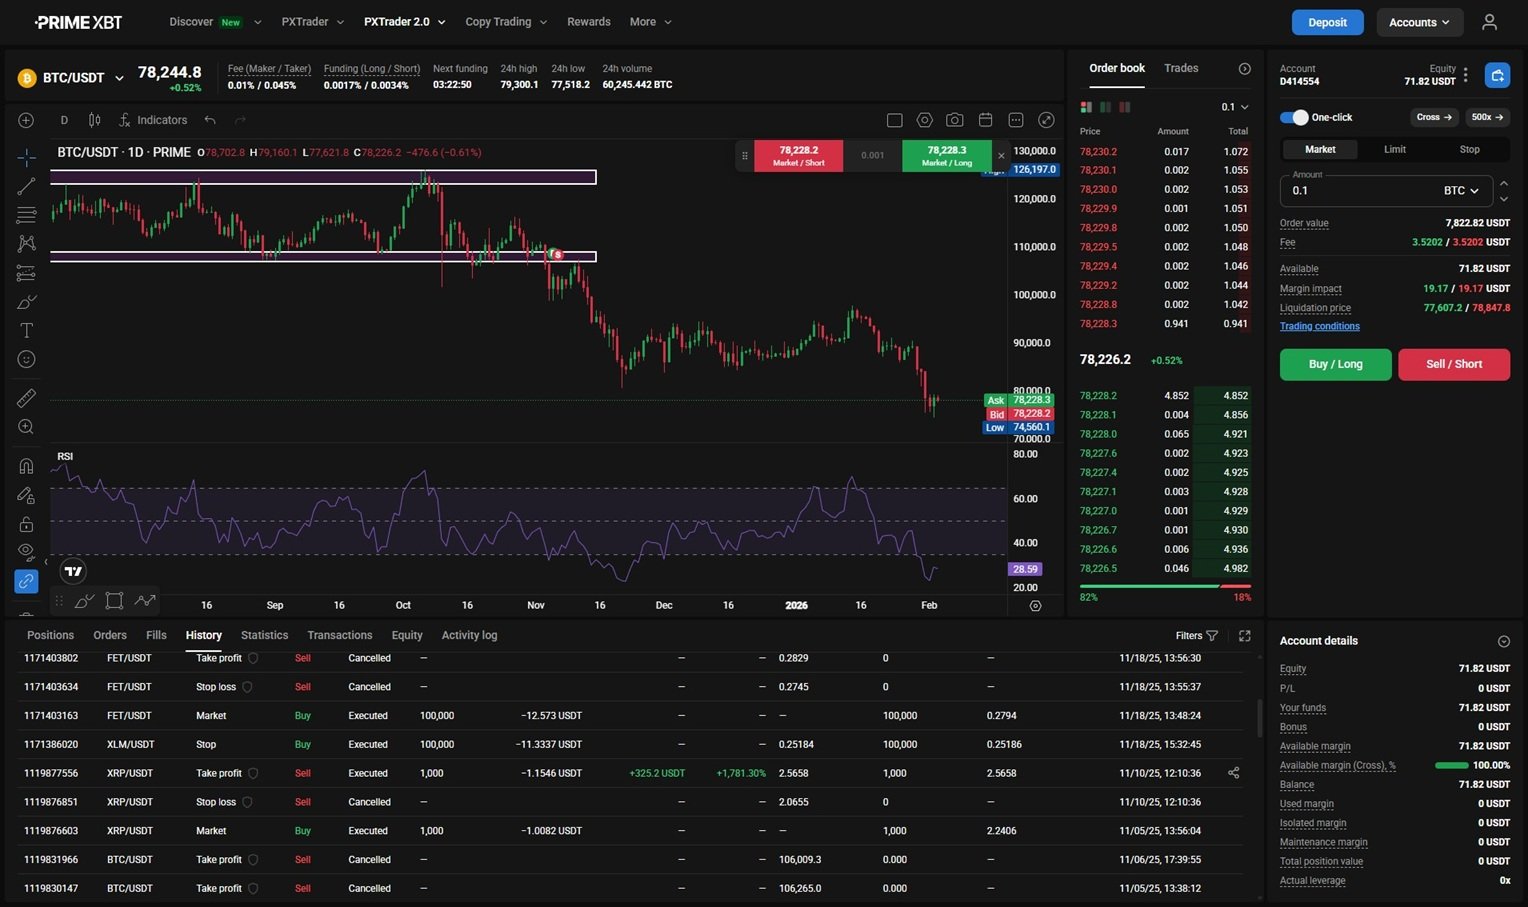Lock all drawings with the padlock icon
The image size is (1528, 907).
click(x=26, y=523)
